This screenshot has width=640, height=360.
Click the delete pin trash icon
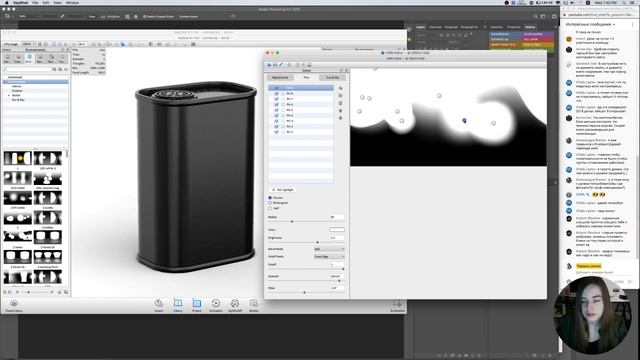click(340, 103)
